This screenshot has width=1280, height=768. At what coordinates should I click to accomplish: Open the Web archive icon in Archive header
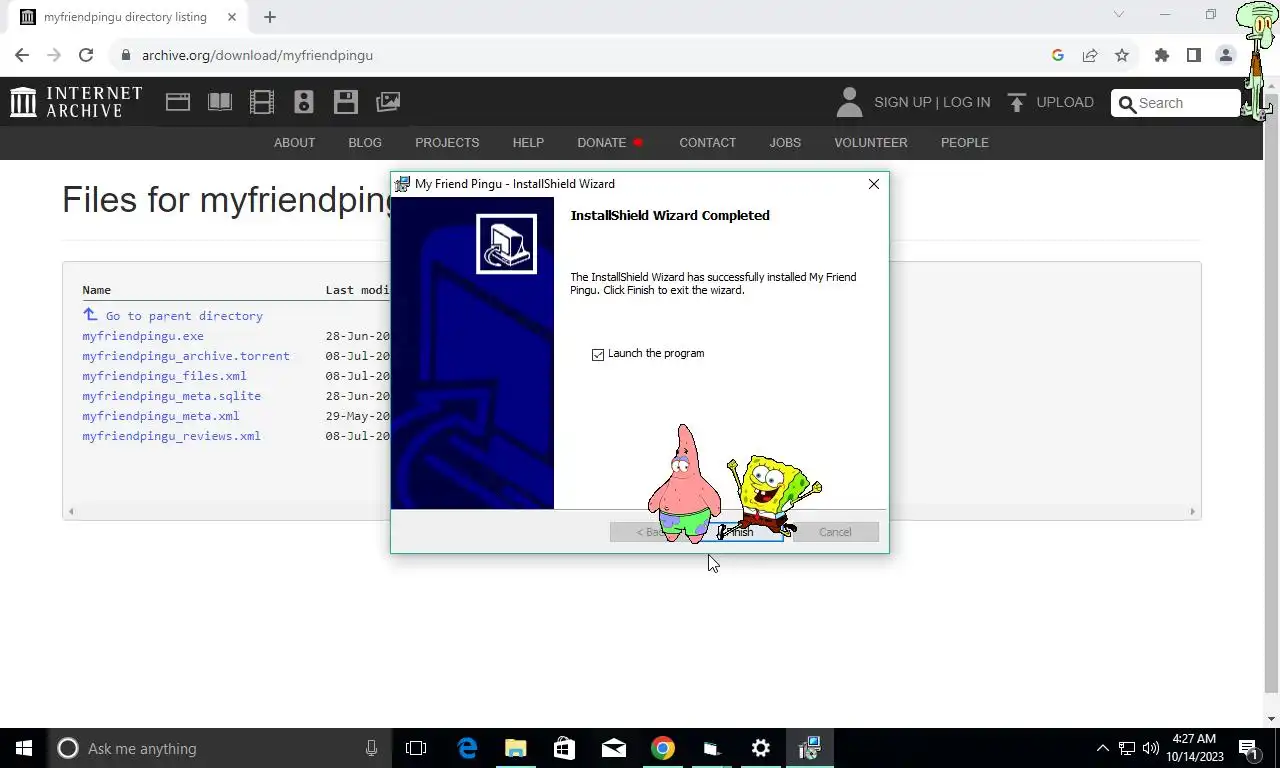pos(178,102)
